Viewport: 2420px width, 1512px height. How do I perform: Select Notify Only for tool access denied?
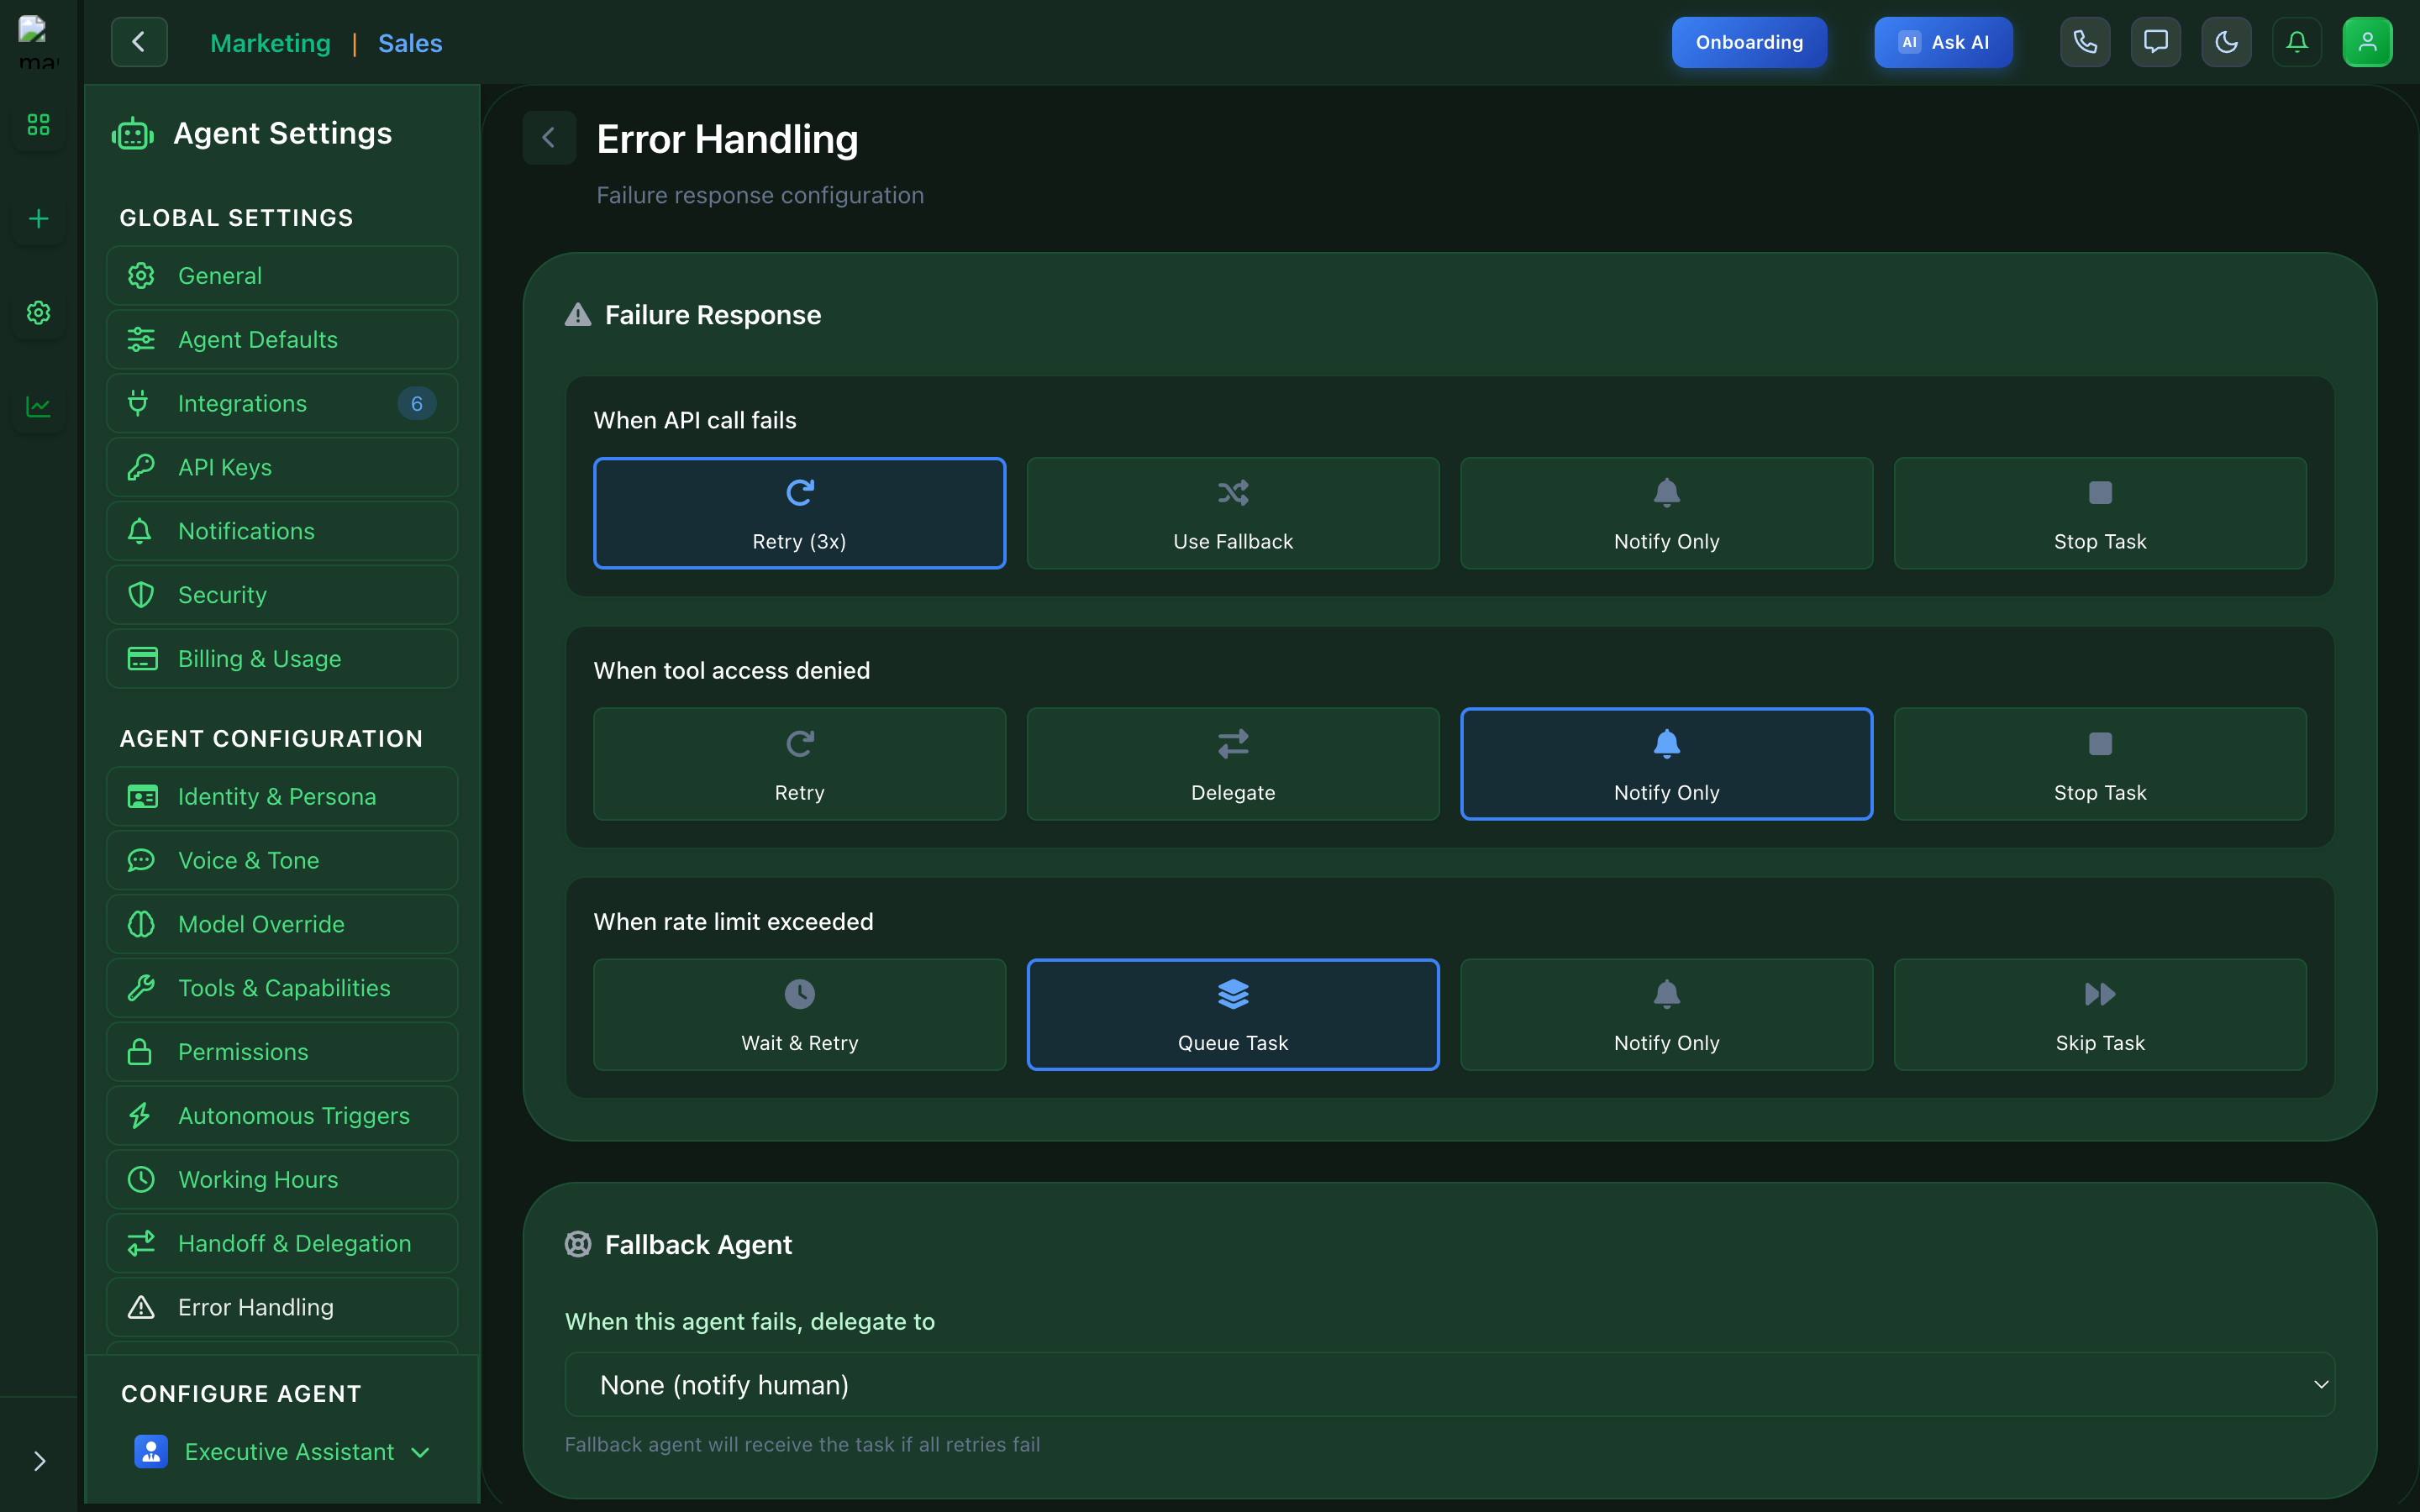(1666, 764)
